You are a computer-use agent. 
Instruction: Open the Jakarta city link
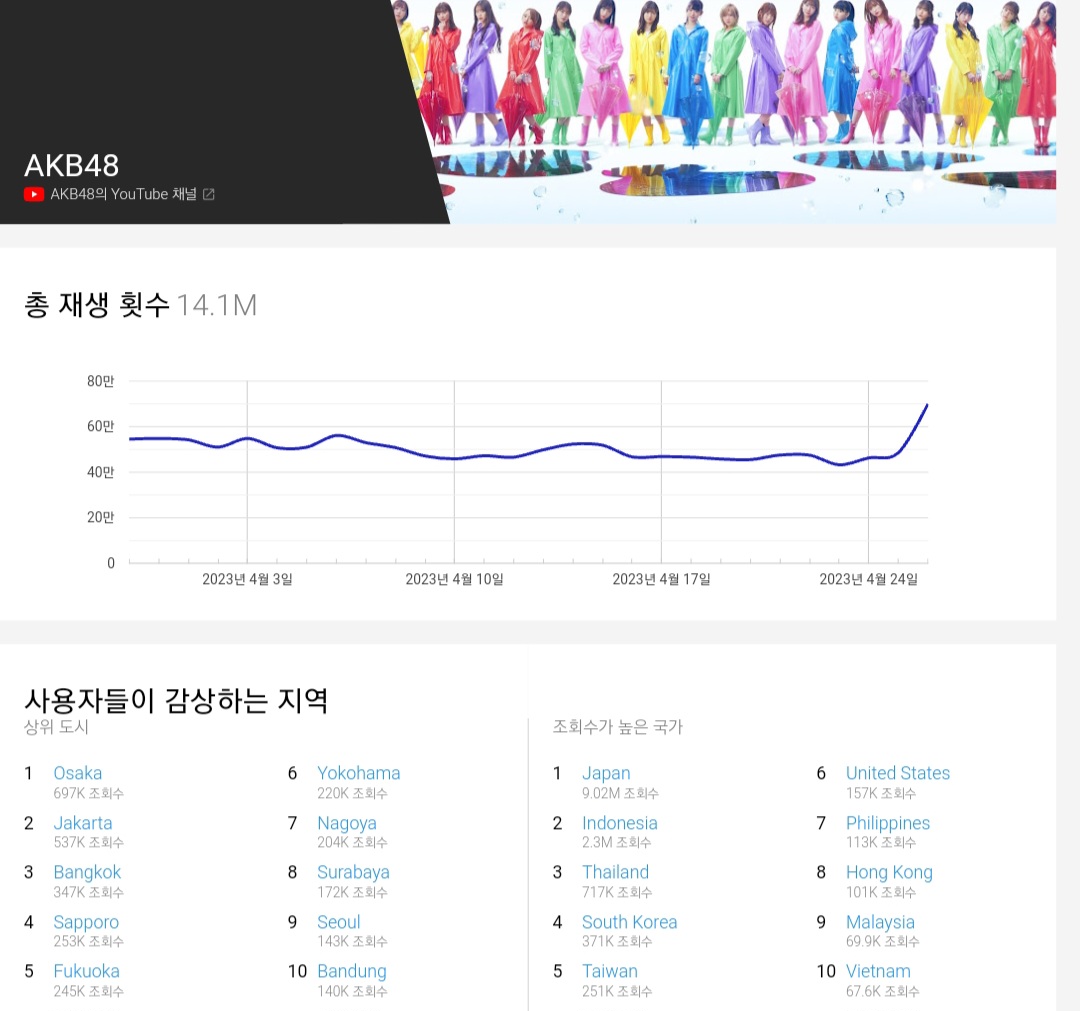(83, 823)
